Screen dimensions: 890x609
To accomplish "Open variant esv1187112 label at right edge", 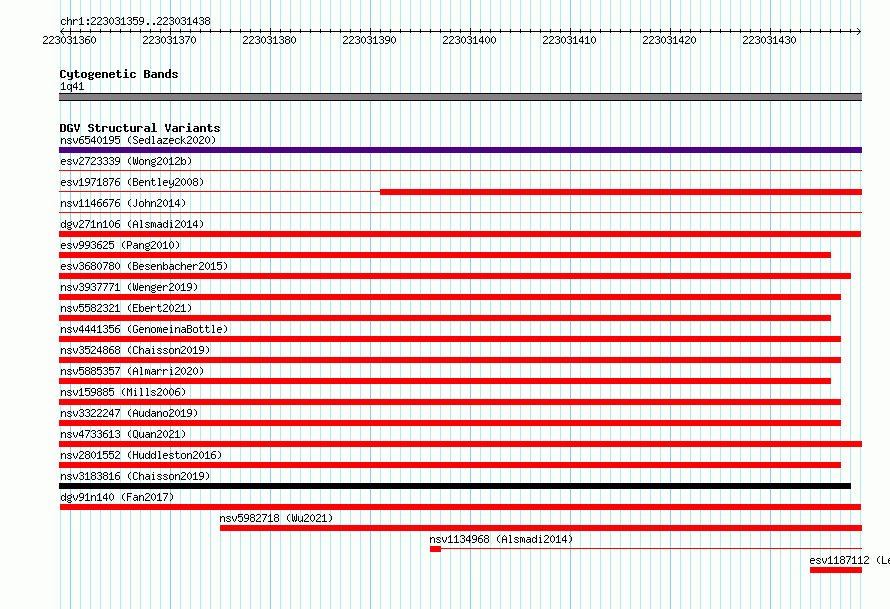I will (x=849, y=560).
